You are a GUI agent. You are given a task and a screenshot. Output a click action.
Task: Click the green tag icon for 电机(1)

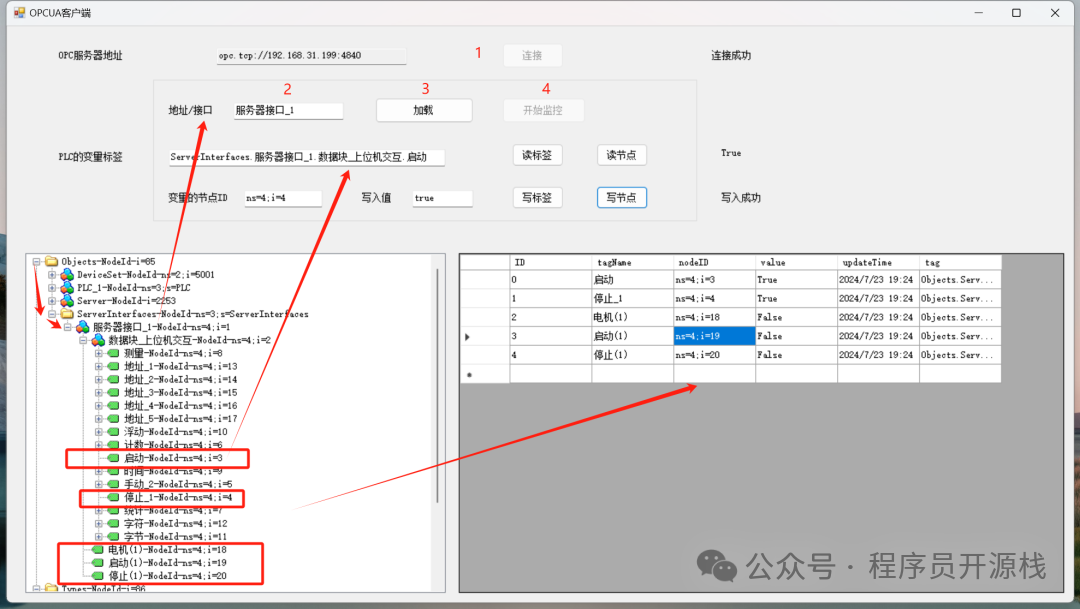click(97, 550)
